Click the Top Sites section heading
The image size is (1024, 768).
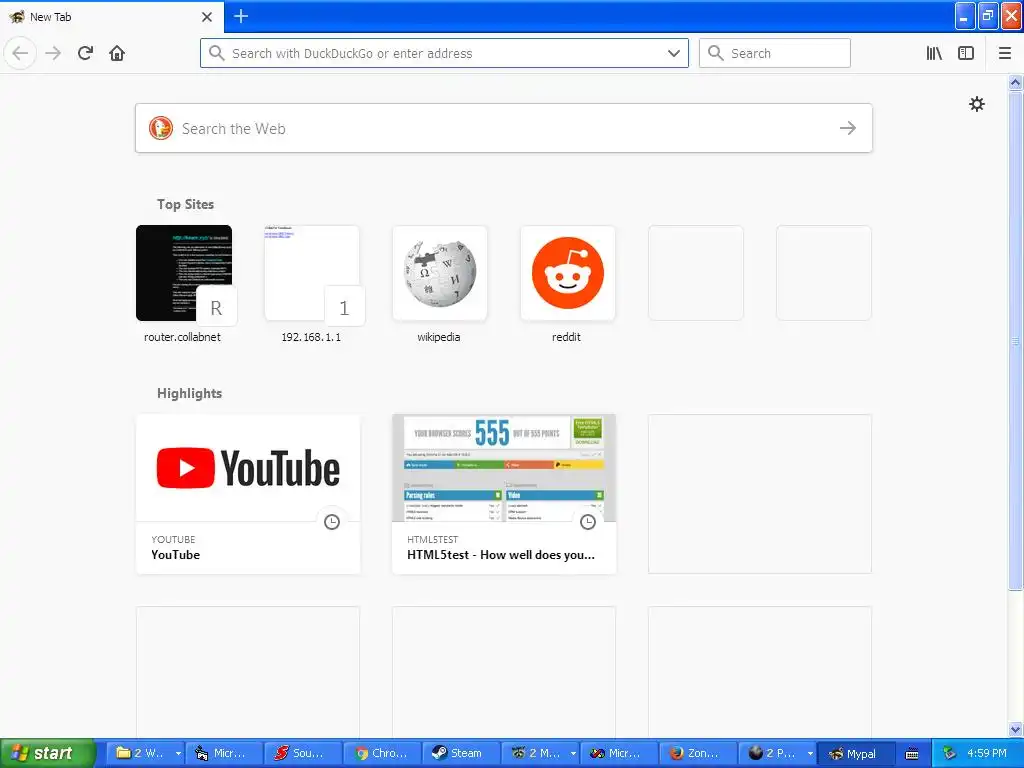(185, 204)
